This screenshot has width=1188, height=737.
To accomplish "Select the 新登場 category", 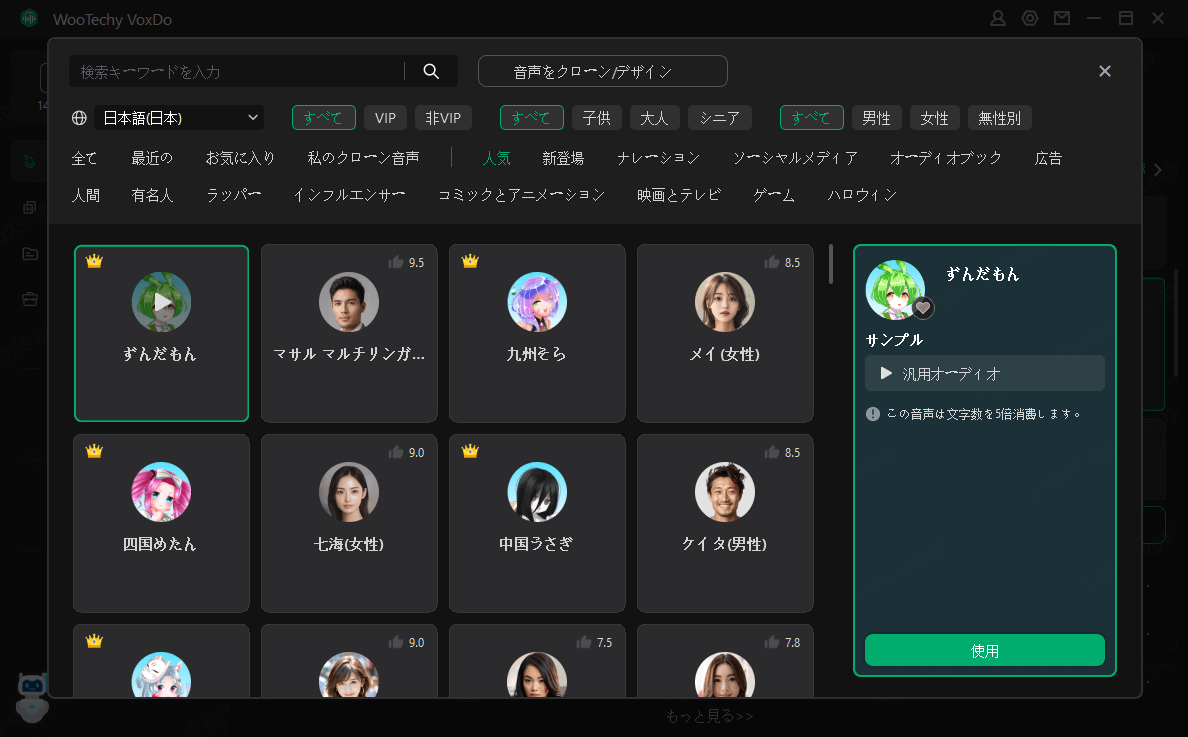I will (563, 158).
